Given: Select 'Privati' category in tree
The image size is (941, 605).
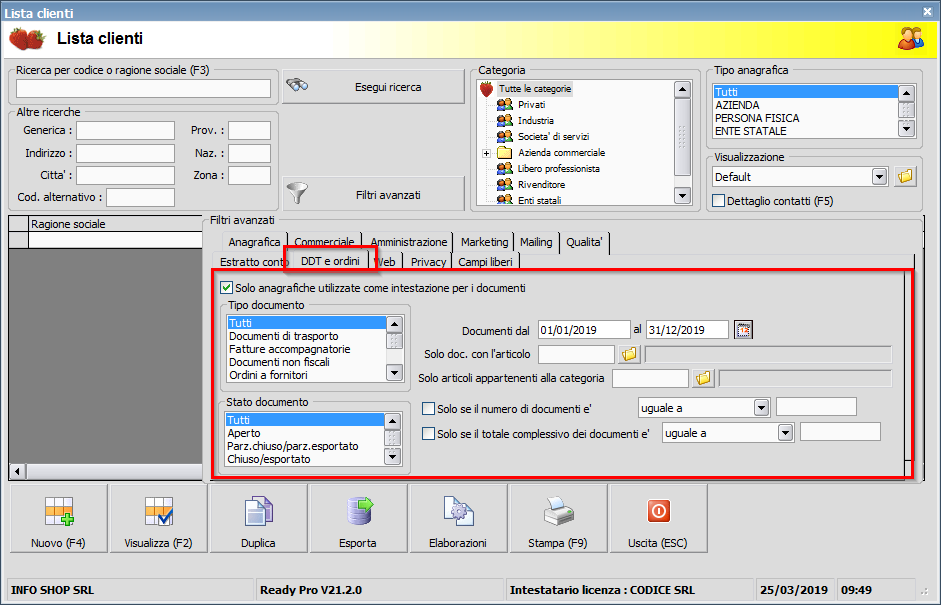Looking at the screenshot, I should click(532, 104).
